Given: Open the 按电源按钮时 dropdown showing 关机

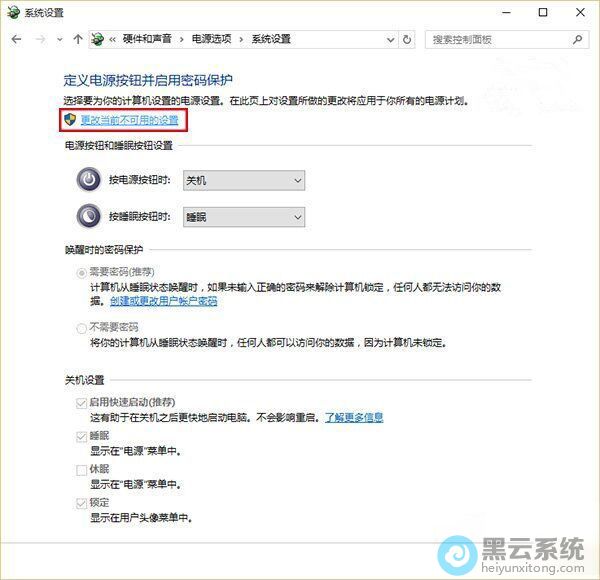Looking at the screenshot, I should click(x=244, y=180).
